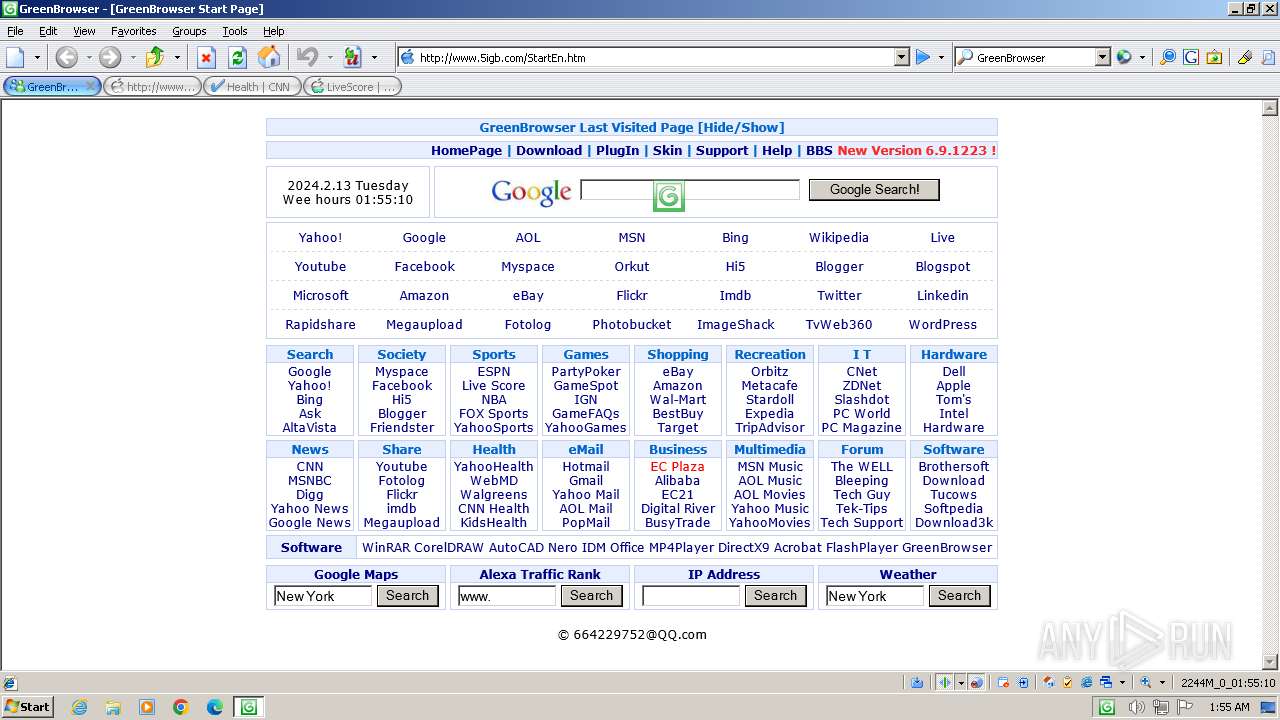Refresh the page with the green arrows icon
Screen dimensions: 1280x720
click(x=237, y=57)
